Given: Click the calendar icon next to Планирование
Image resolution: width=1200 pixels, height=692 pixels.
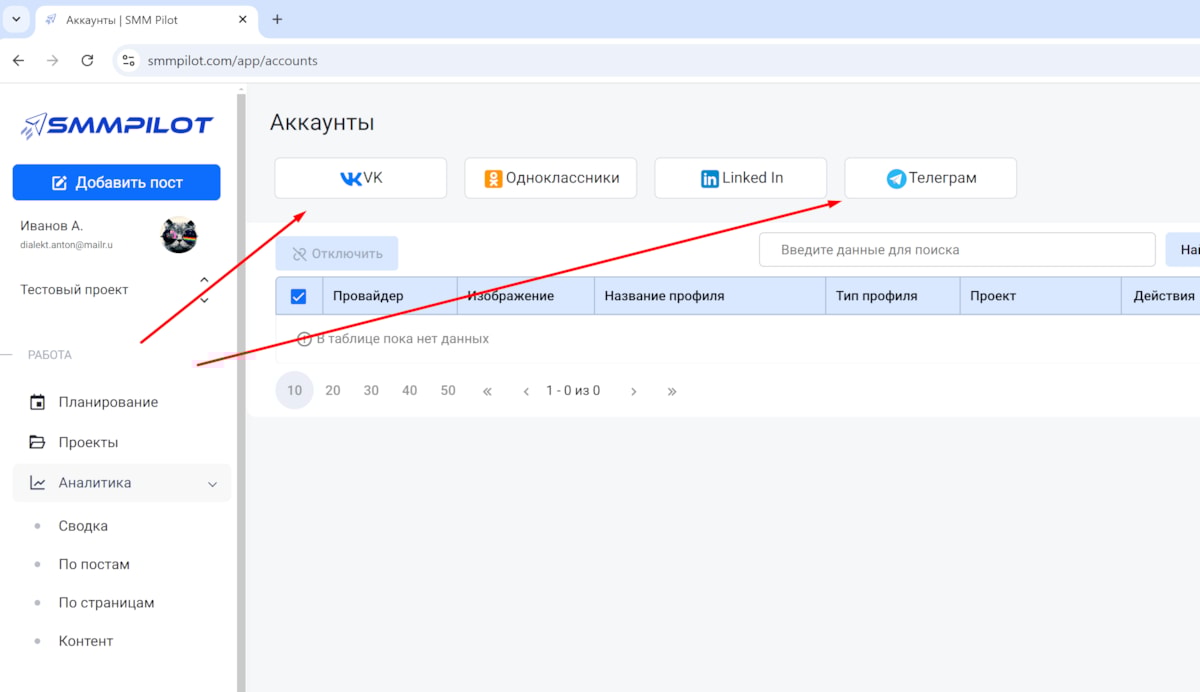Looking at the screenshot, I should coord(38,402).
